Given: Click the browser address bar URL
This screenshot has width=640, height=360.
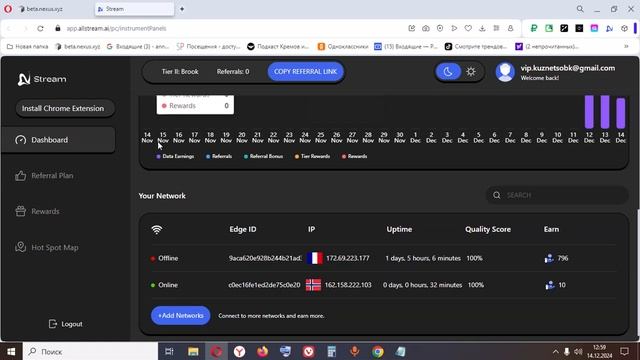Looking at the screenshot, I should coord(116,29).
